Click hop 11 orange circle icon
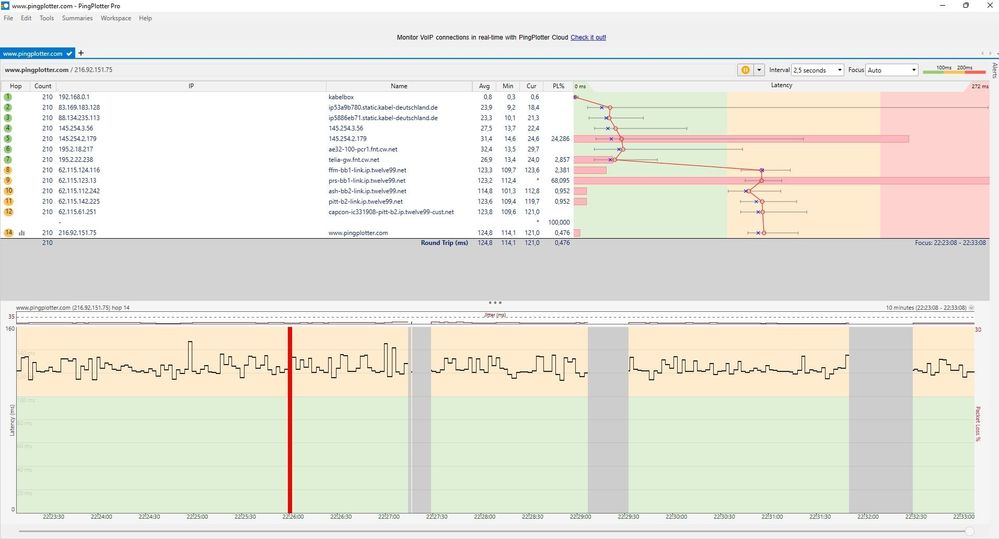This screenshot has height=539, width=999. pyautogui.click(x=8, y=201)
